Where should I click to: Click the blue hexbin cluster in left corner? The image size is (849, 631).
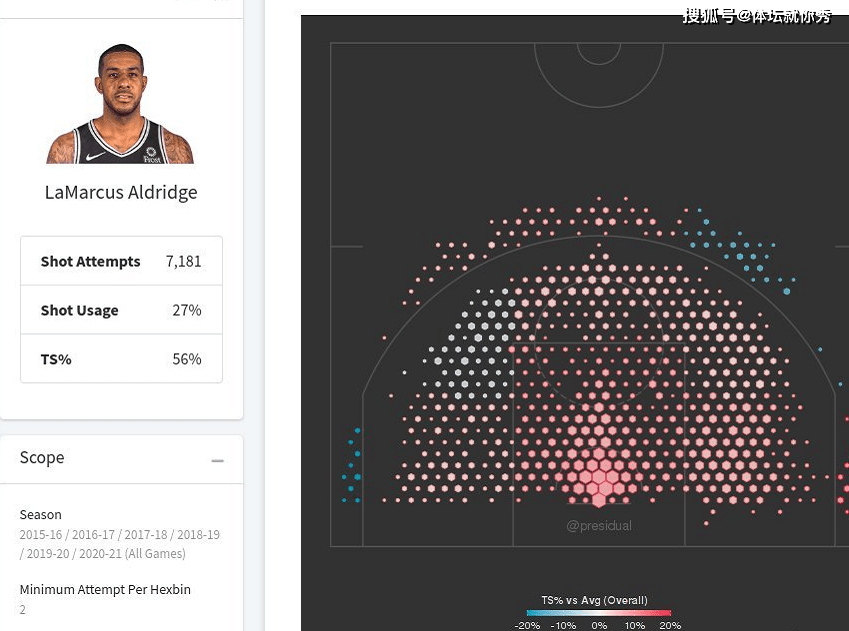coord(351,466)
